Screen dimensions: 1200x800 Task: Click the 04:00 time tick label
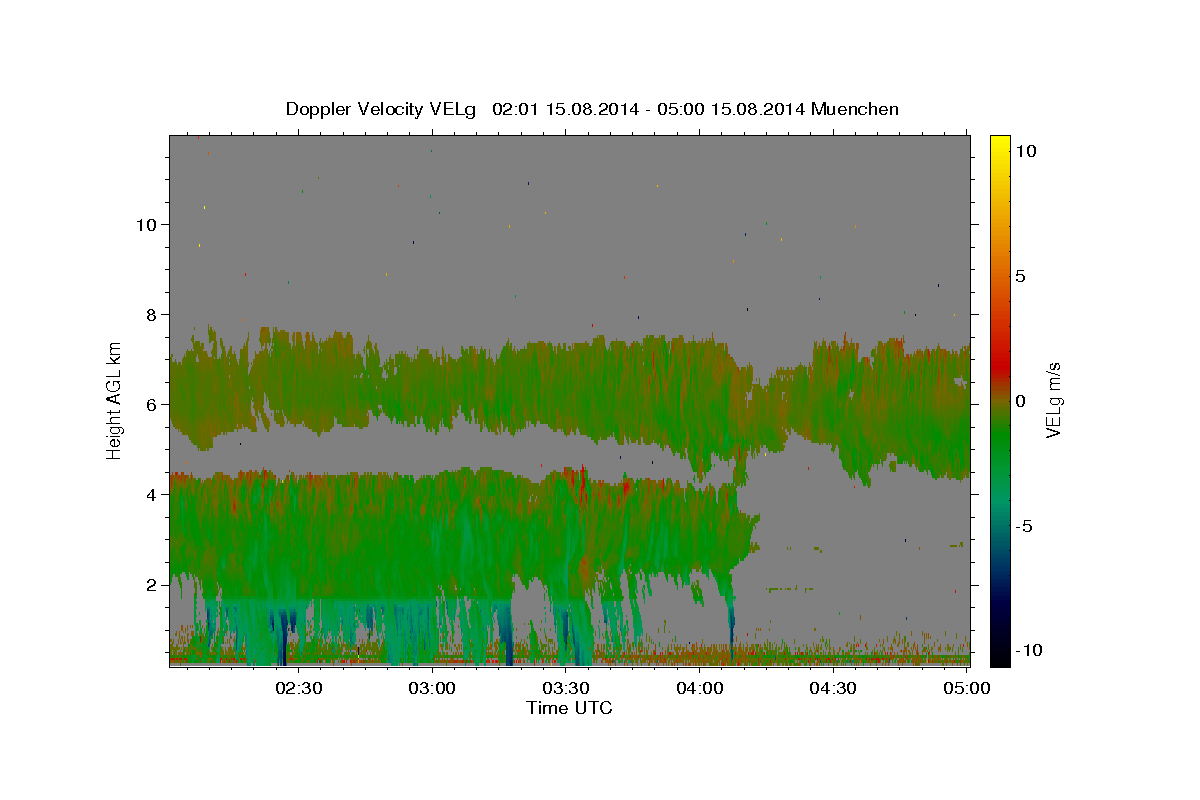tap(700, 688)
